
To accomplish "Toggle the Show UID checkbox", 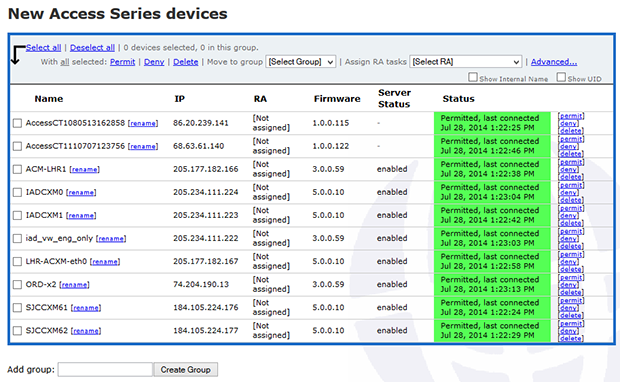I will click(x=561, y=77).
